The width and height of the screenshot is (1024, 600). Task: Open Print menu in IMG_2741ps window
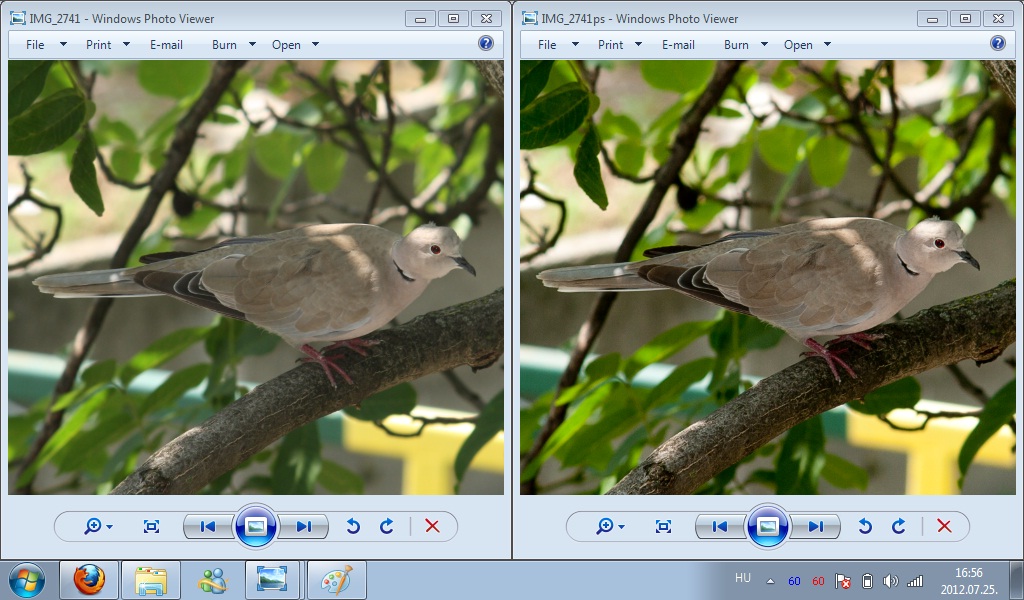[611, 44]
